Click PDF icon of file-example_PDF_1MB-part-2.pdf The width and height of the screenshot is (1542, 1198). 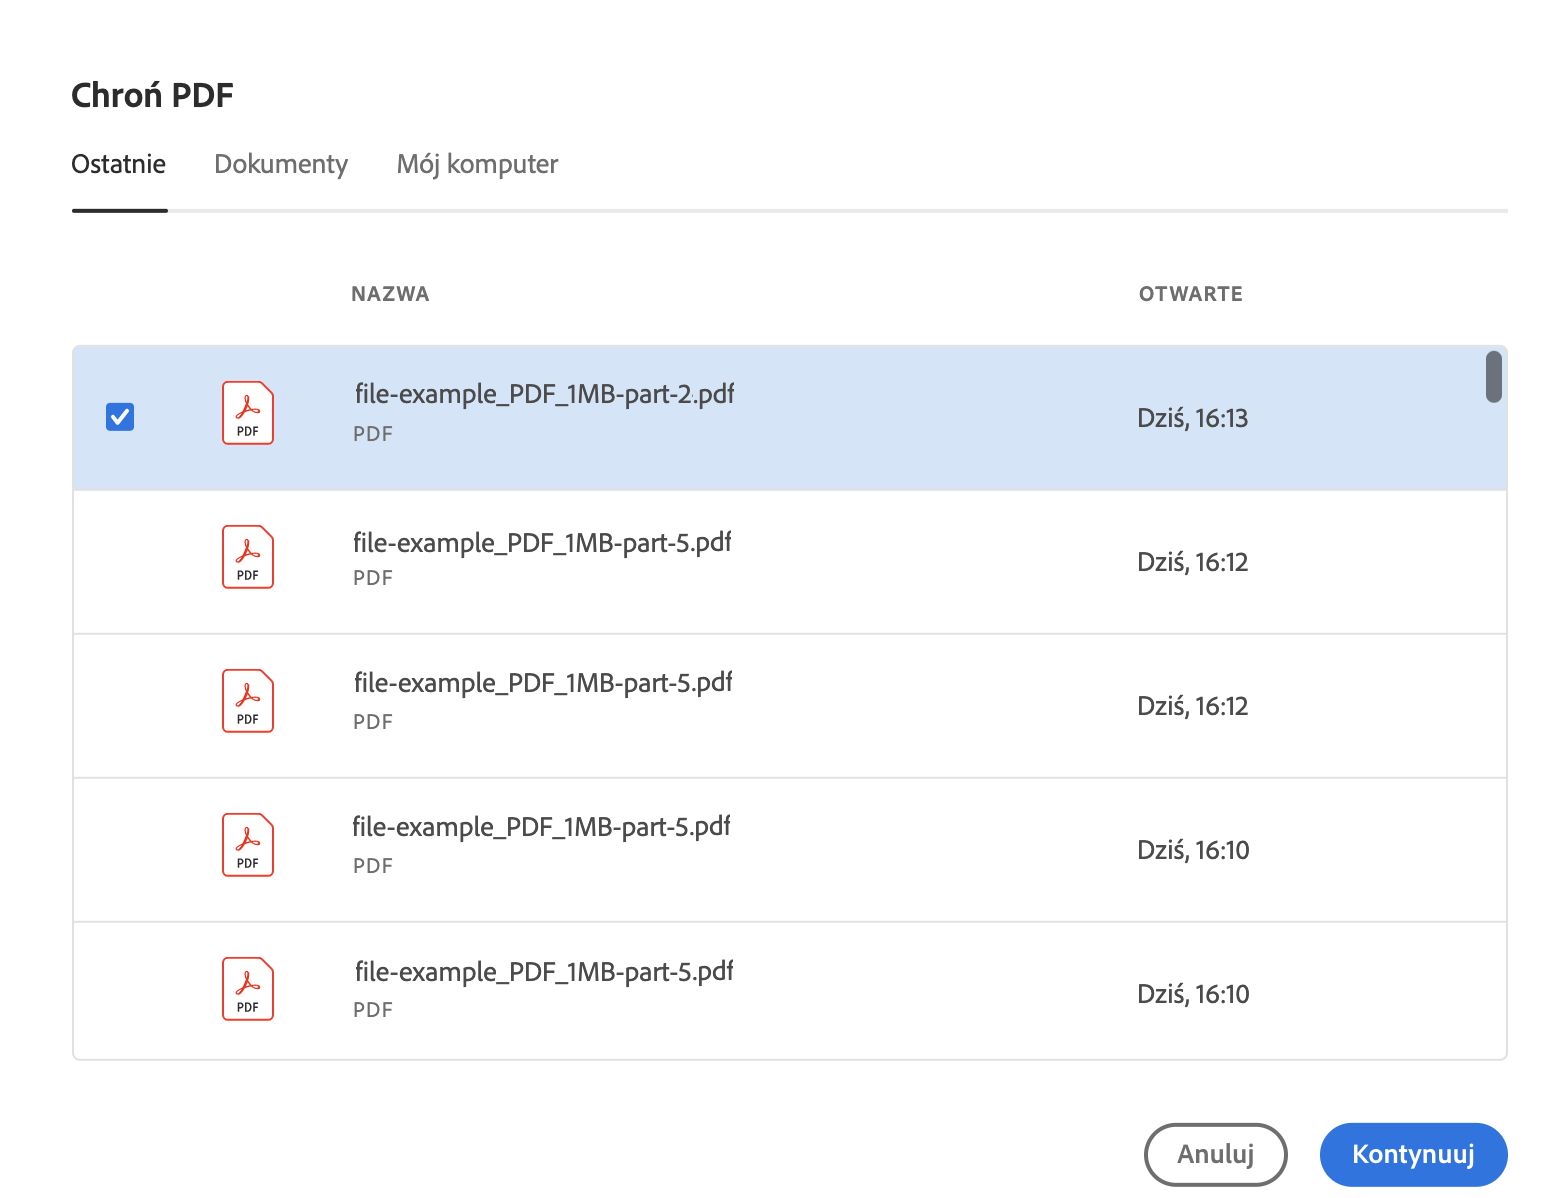[248, 413]
